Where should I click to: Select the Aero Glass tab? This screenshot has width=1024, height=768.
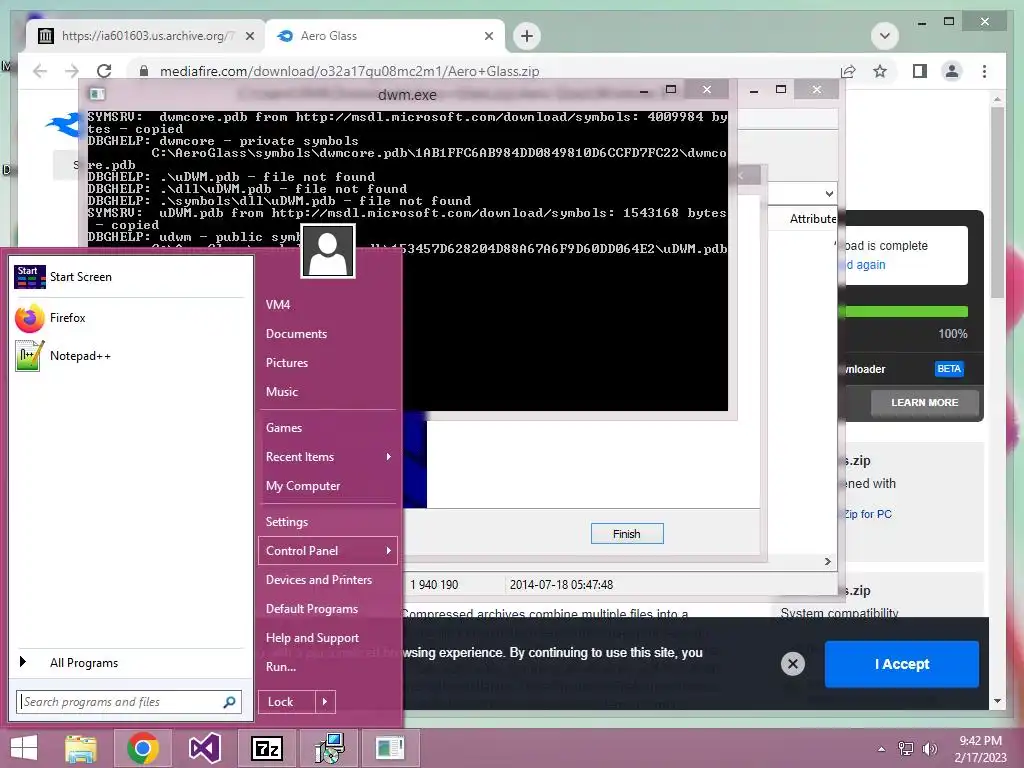point(385,36)
